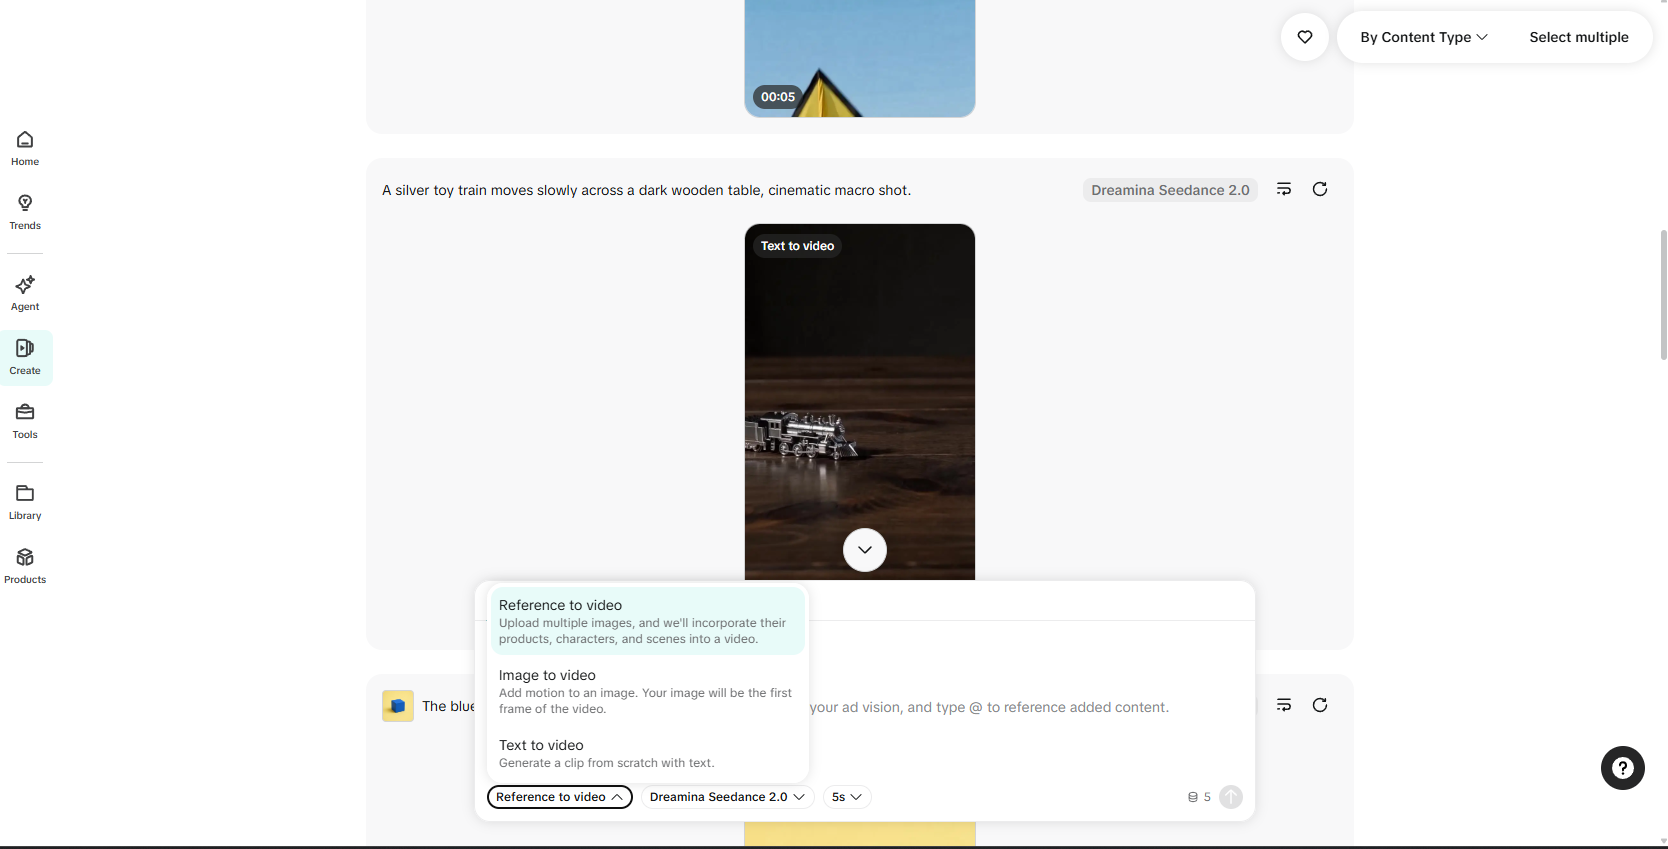Viewport: 1668px width, 849px height.
Task: Open the silver toy train video thumbnail
Action: [860, 401]
